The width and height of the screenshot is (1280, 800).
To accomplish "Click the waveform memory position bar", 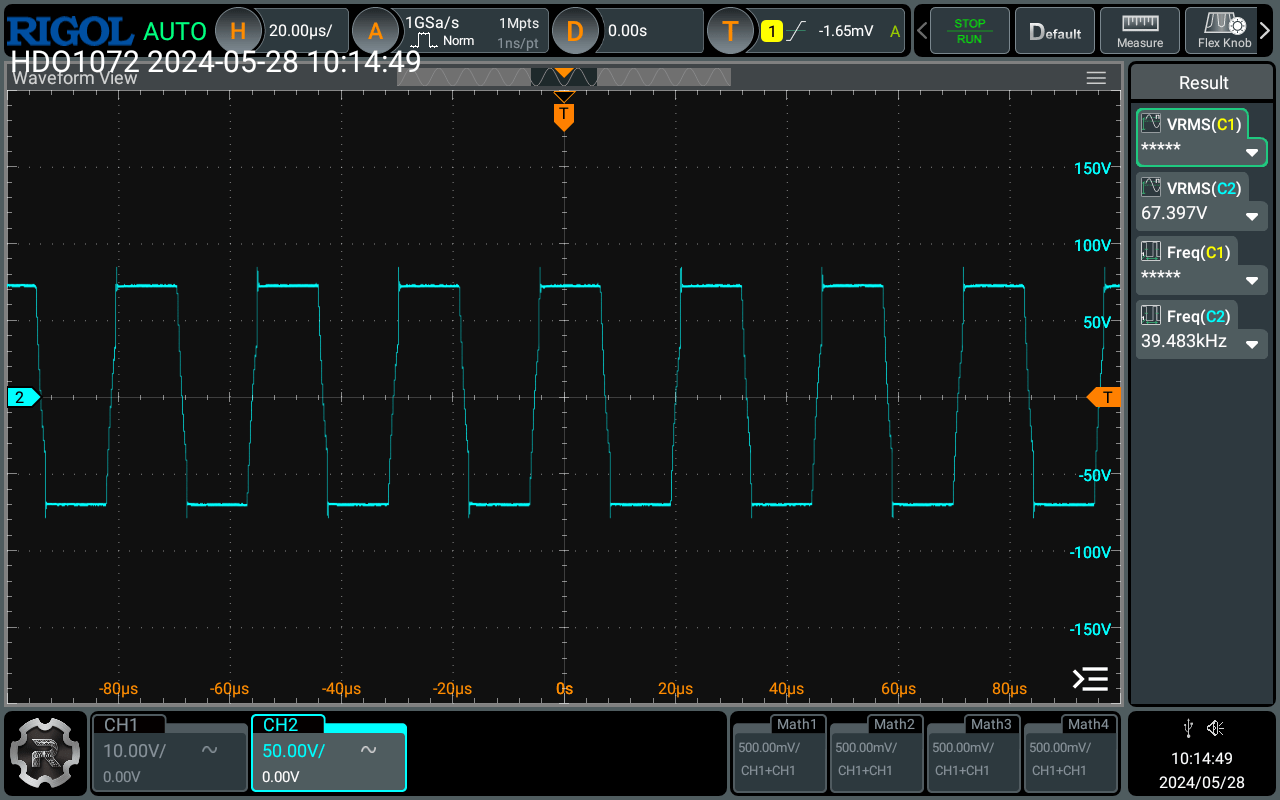I will (564, 77).
